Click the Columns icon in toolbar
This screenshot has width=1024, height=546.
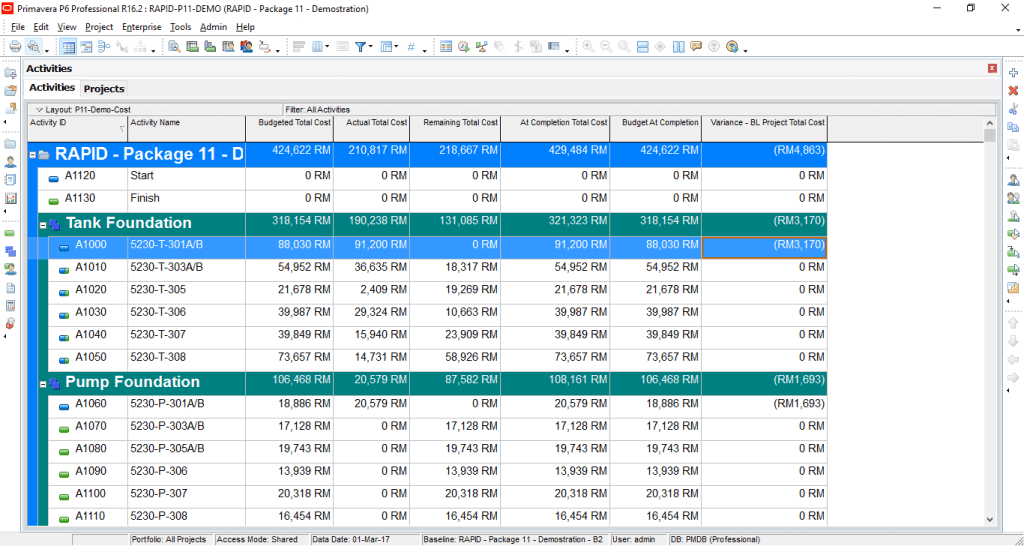(x=319, y=46)
